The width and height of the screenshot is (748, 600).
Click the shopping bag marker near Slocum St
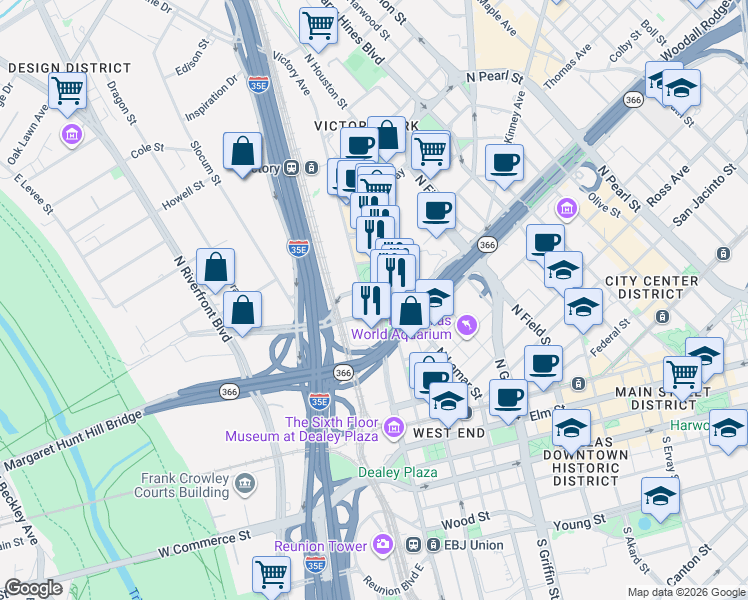(x=242, y=155)
